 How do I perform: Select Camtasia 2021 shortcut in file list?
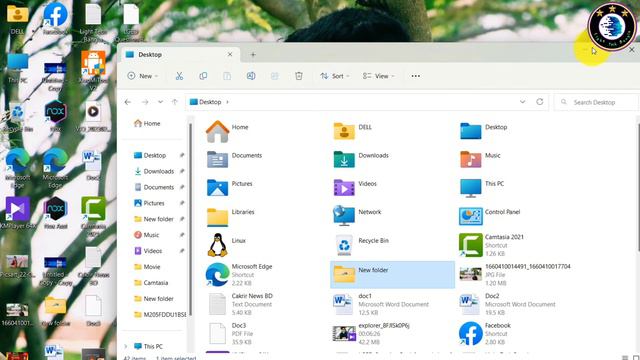(x=491, y=245)
